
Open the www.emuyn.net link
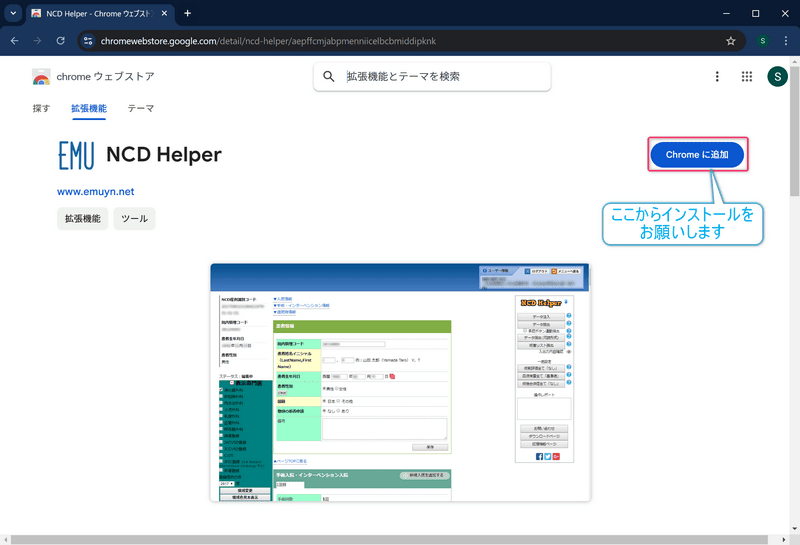pyautogui.click(x=95, y=191)
